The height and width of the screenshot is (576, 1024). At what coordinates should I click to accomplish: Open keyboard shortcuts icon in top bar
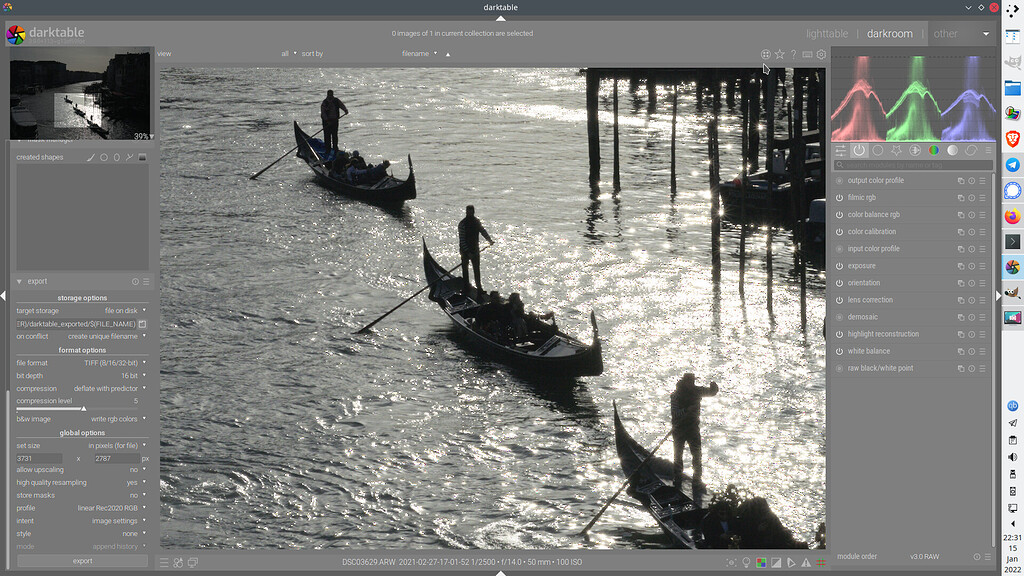807,54
